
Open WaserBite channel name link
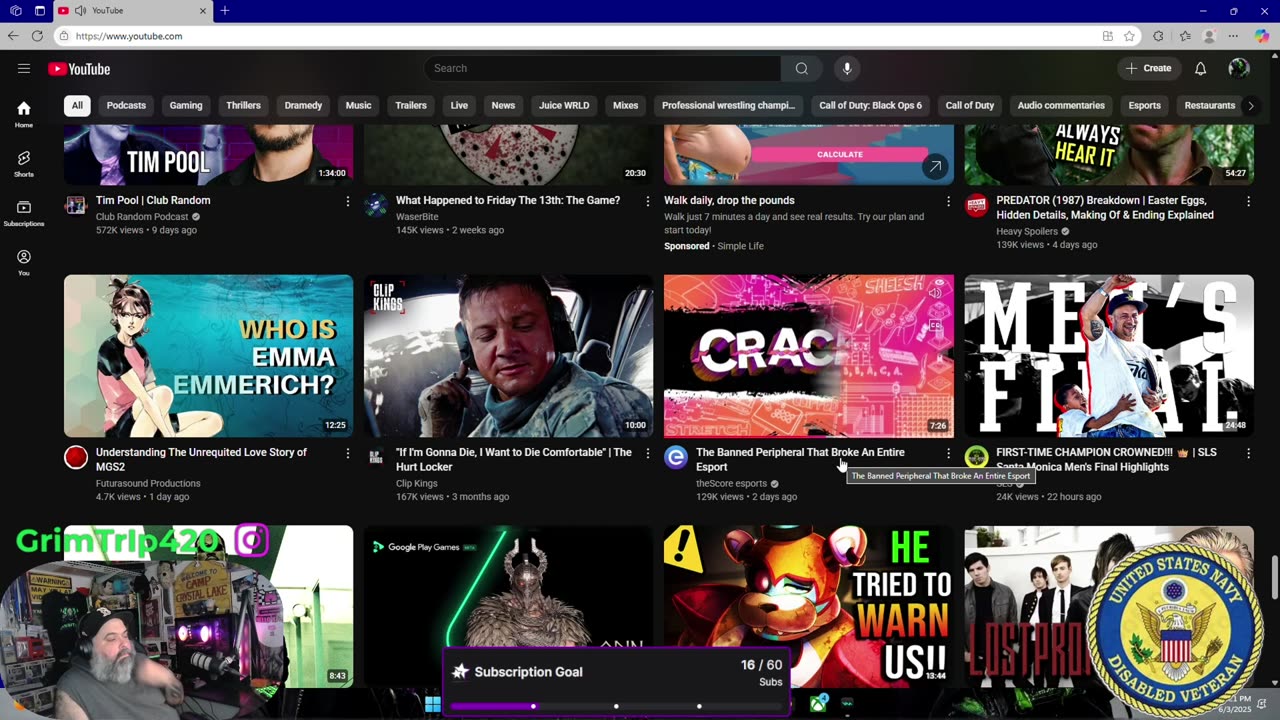coord(417,216)
